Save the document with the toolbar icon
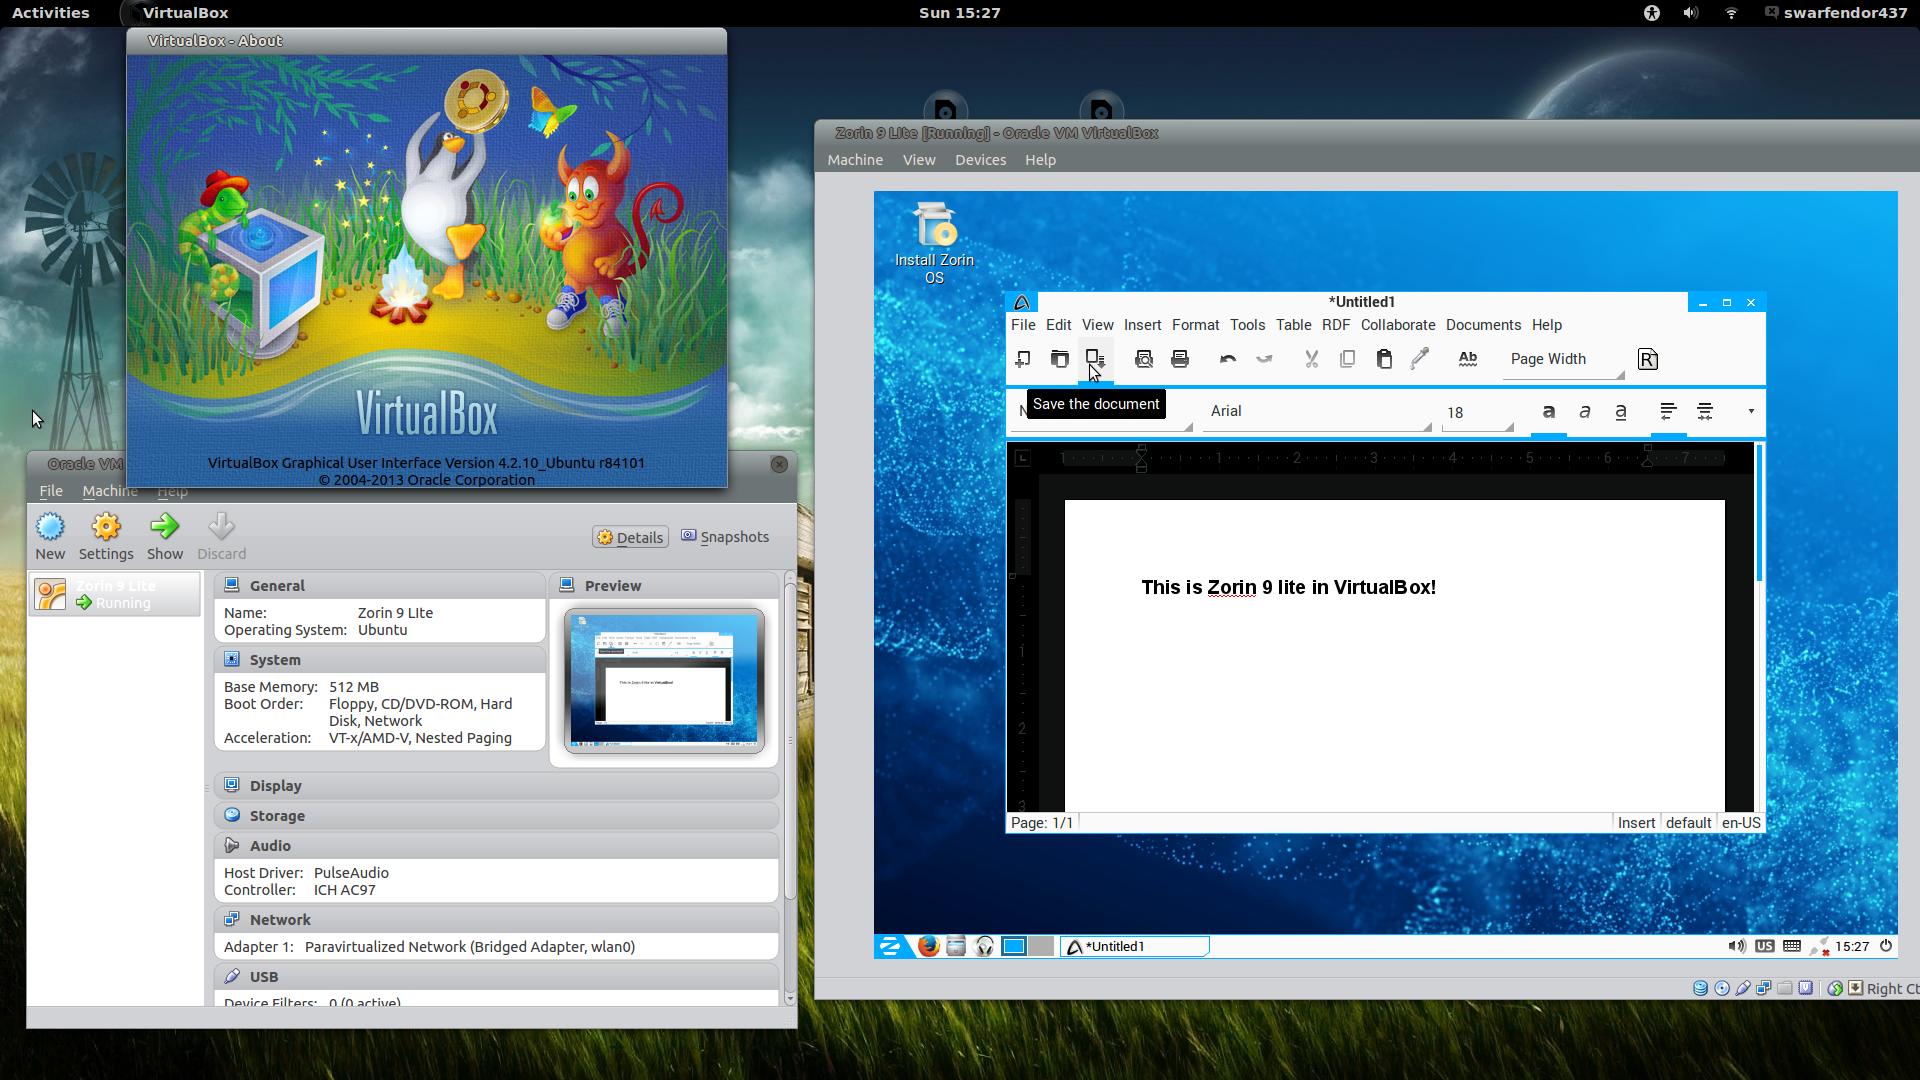The image size is (1920, 1080). coord(1095,359)
